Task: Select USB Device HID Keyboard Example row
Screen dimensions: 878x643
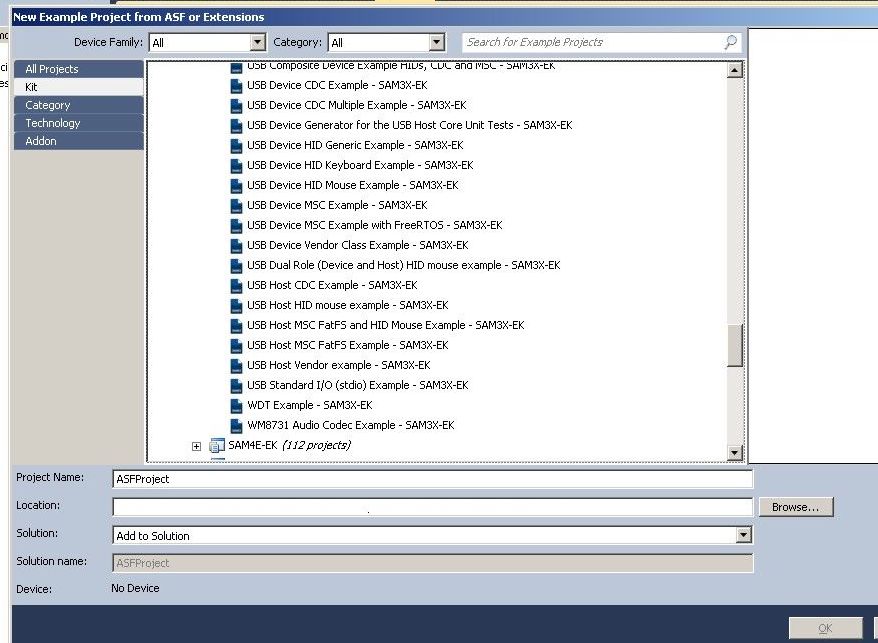Action: (360, 165)
